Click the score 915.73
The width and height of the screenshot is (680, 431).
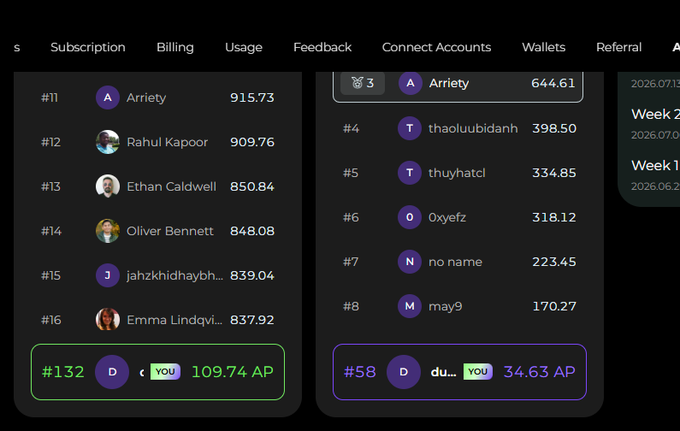pyautogui.click(x=252, y=98)
